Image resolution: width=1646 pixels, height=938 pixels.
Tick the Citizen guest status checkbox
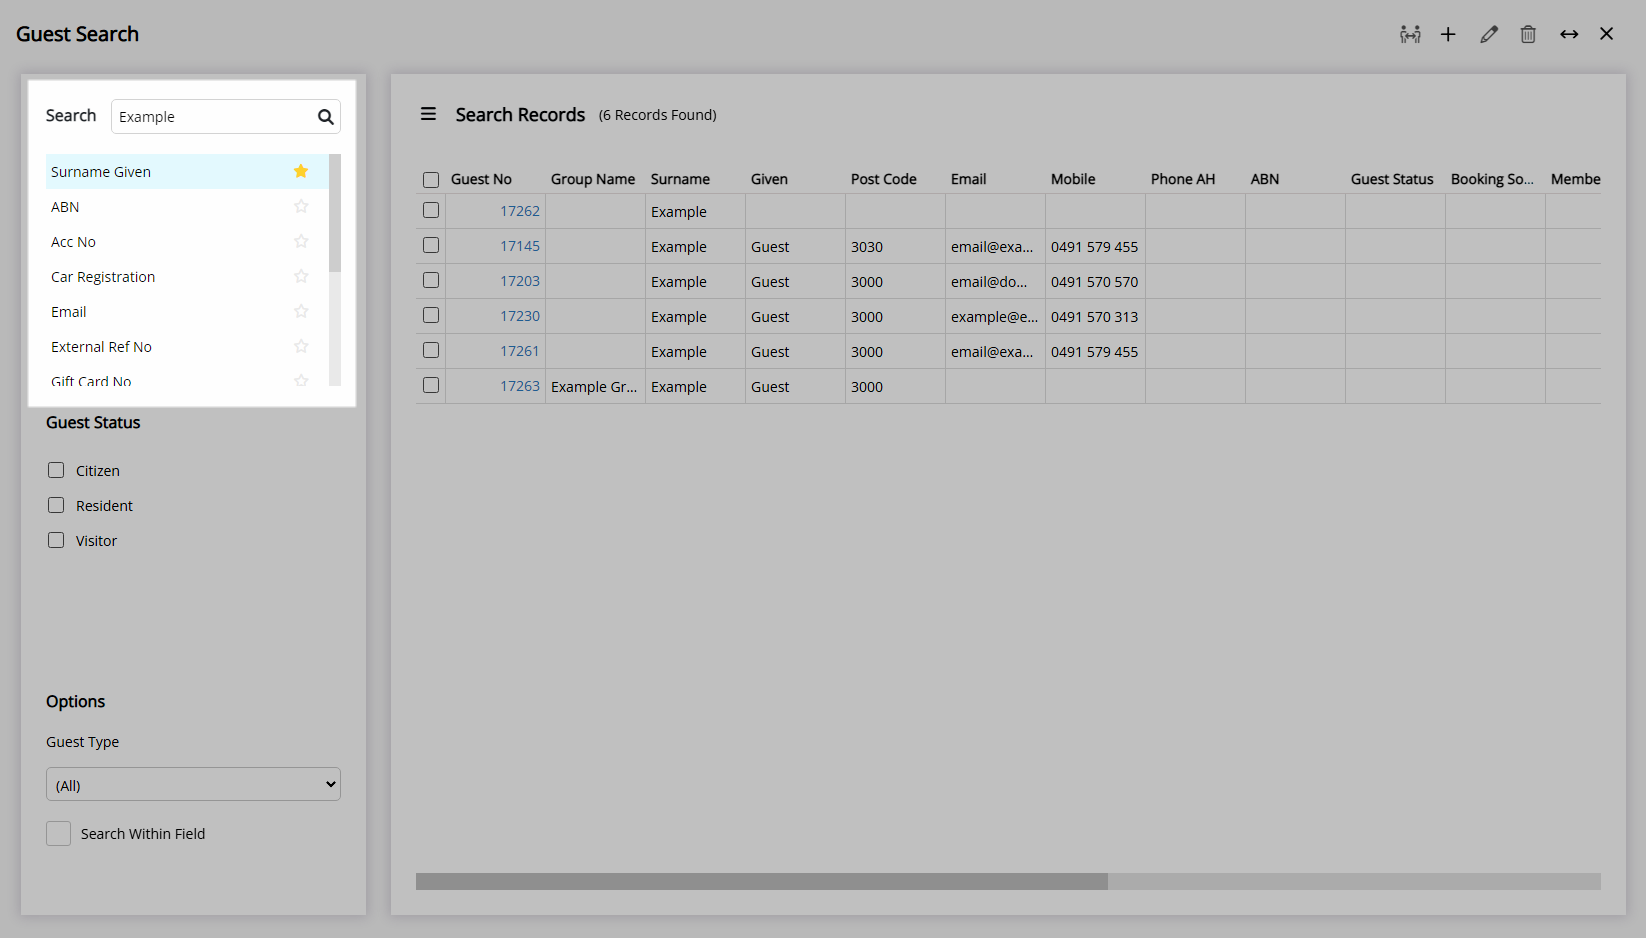tap(56, 470)
